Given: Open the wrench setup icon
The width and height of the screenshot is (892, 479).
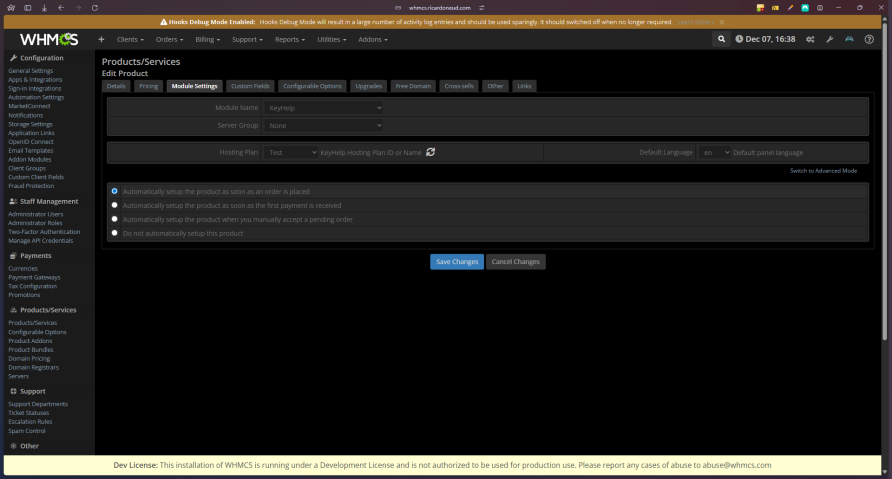Looking at the screenshot, I should tap(830, 39).
